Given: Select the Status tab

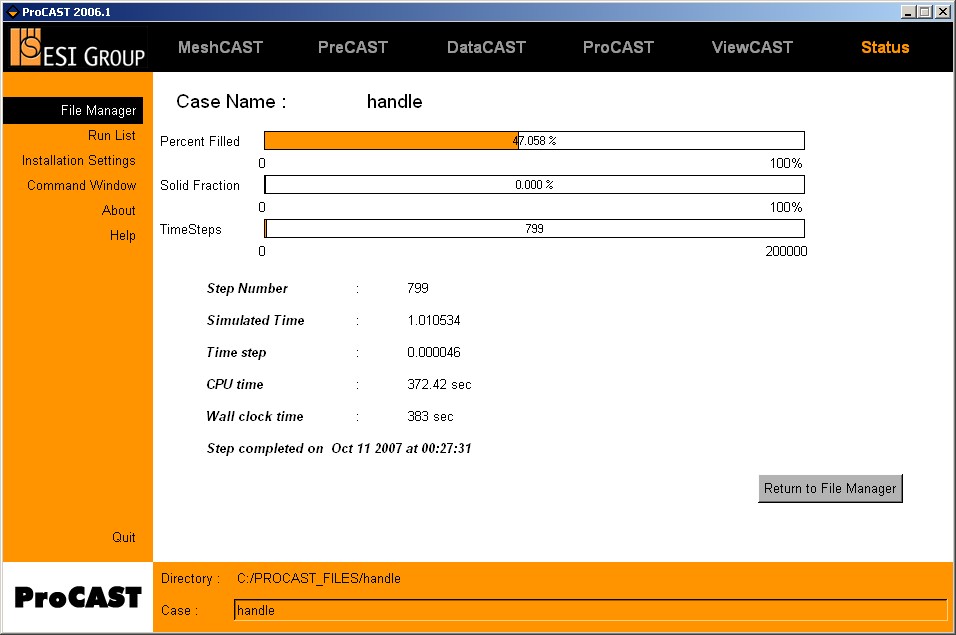Looking at the screenshot, I should [885, 48].
